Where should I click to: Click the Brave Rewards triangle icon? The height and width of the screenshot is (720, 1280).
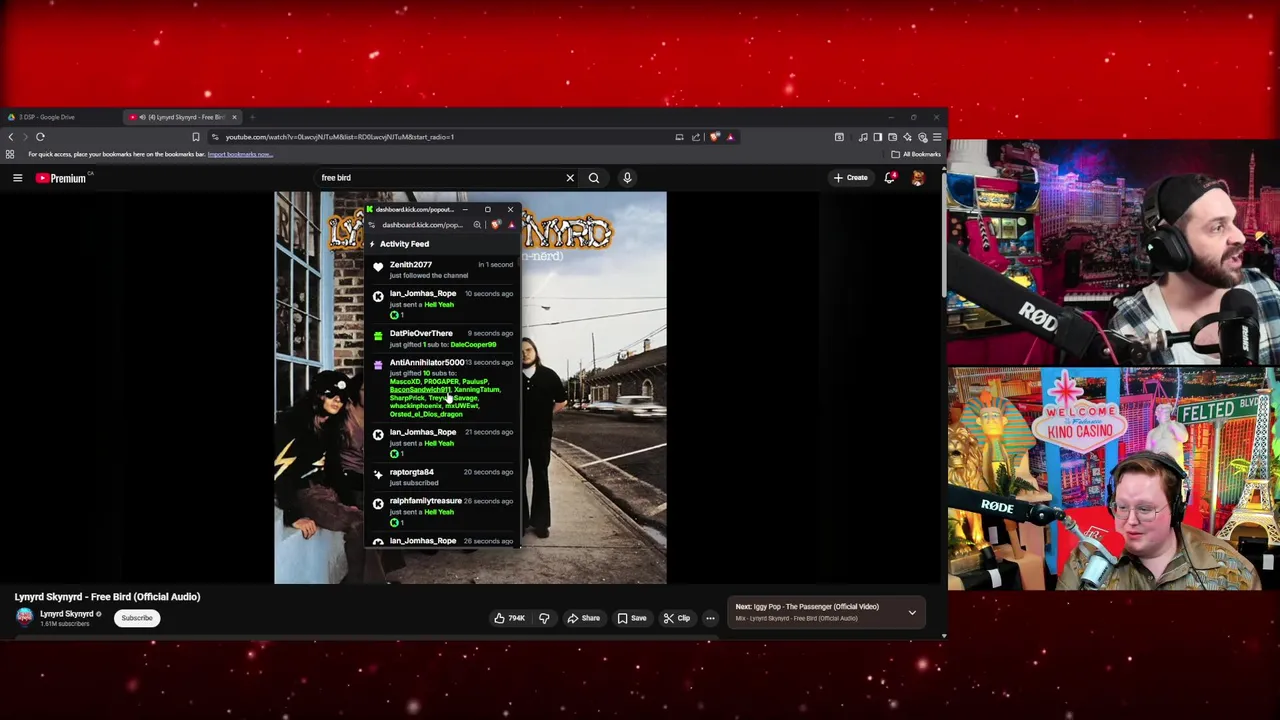coord(730,137)
